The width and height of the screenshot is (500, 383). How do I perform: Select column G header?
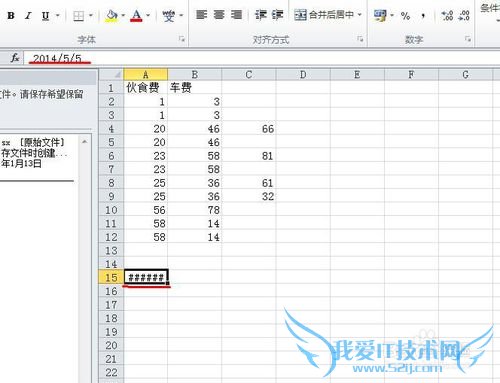point(466,74)
